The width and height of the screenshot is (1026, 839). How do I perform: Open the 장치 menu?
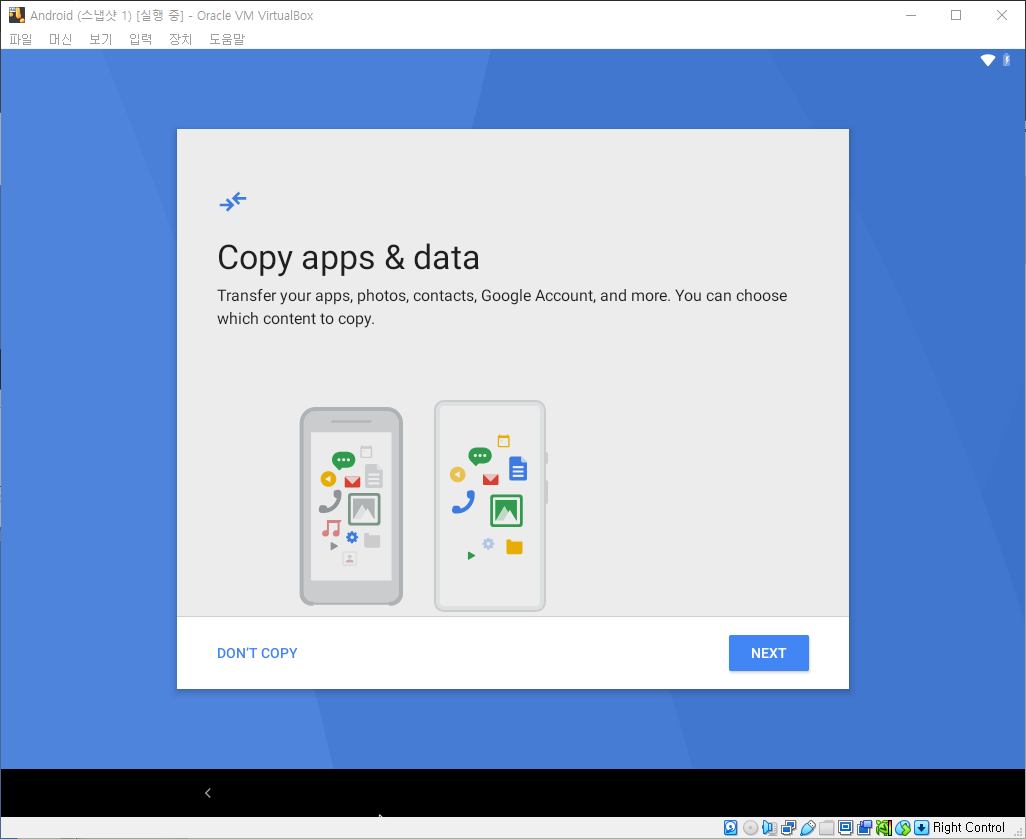[181, 39]
